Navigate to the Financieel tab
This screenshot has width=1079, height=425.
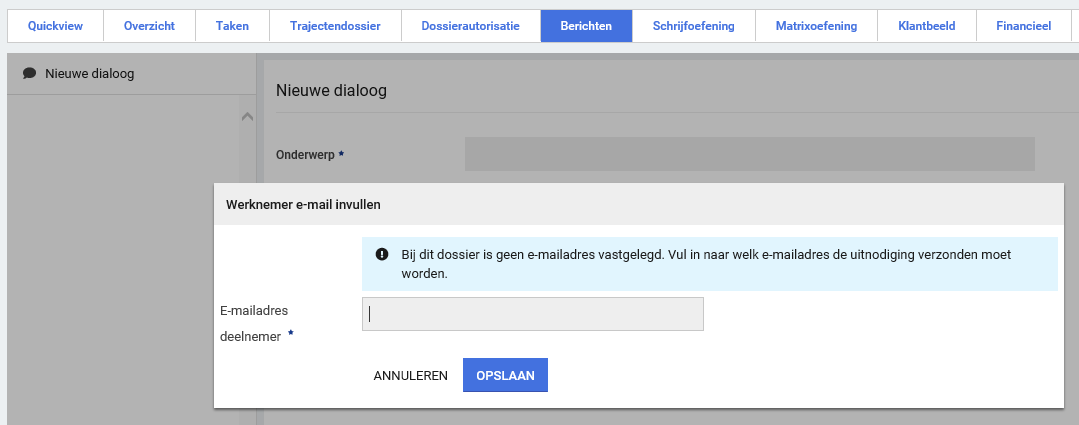(x=1023, y=26)
